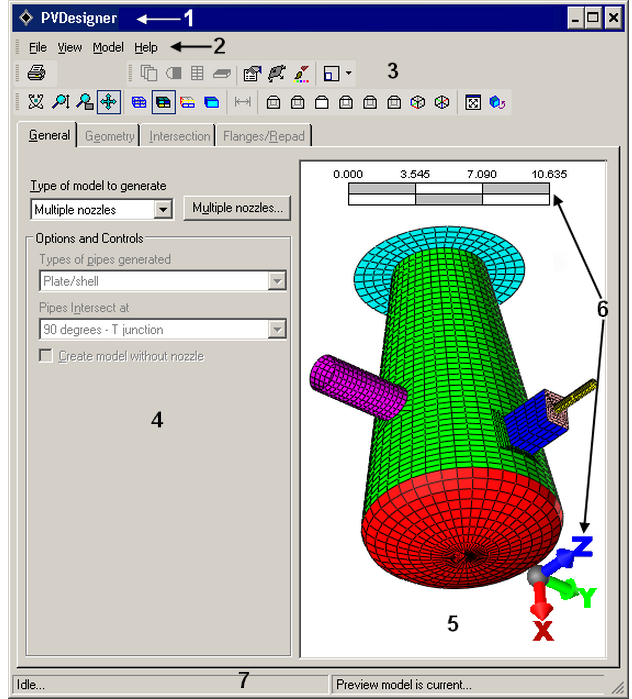The image size is (632, 699).
Task: Toggle Create model without nozzle checkbox
Action: click(x=45, y=356)
